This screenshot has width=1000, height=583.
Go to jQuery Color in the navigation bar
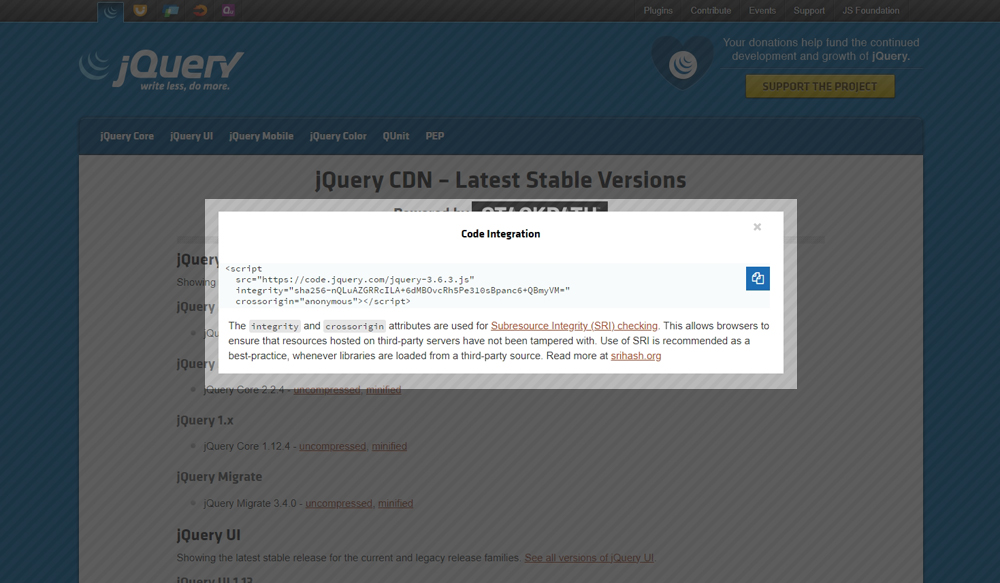(338, 136)
